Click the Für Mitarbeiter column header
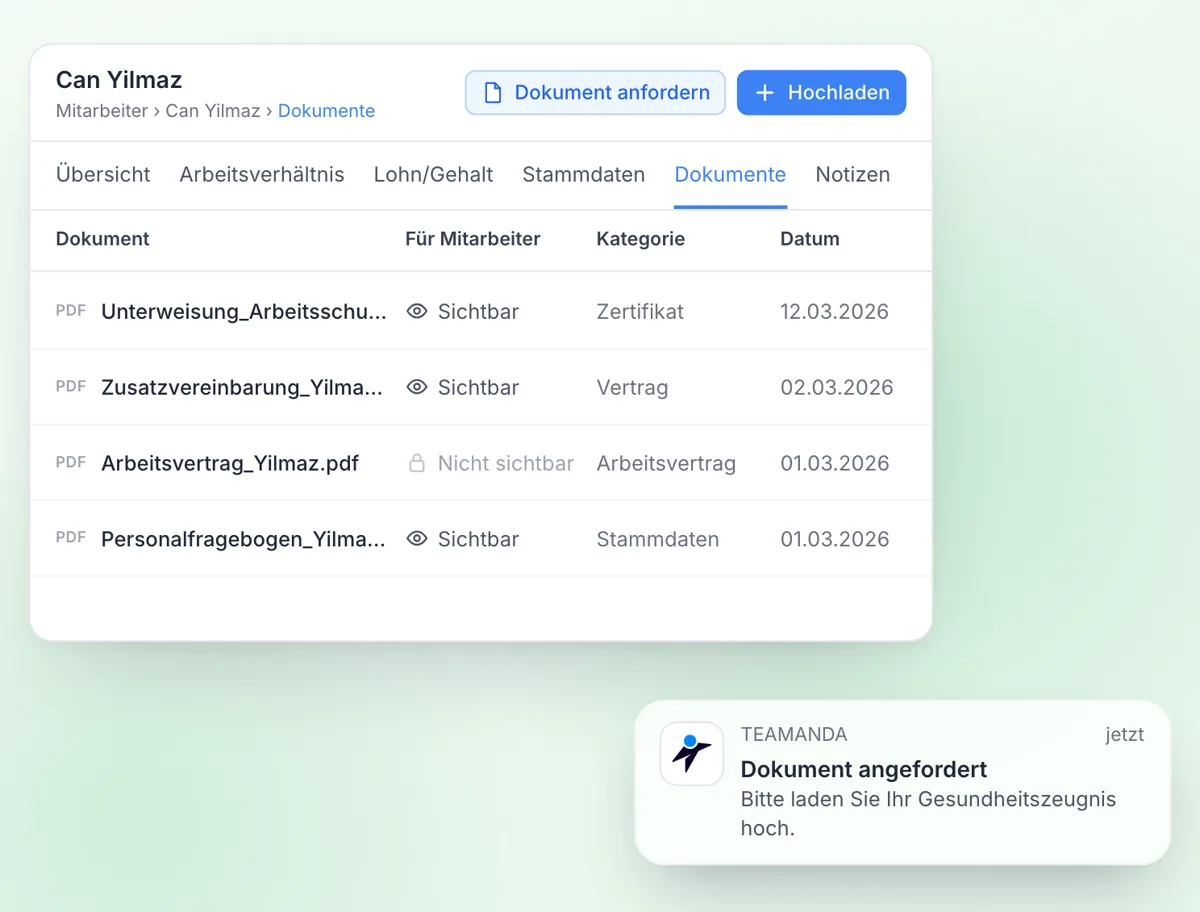 [x=473, y=239]
